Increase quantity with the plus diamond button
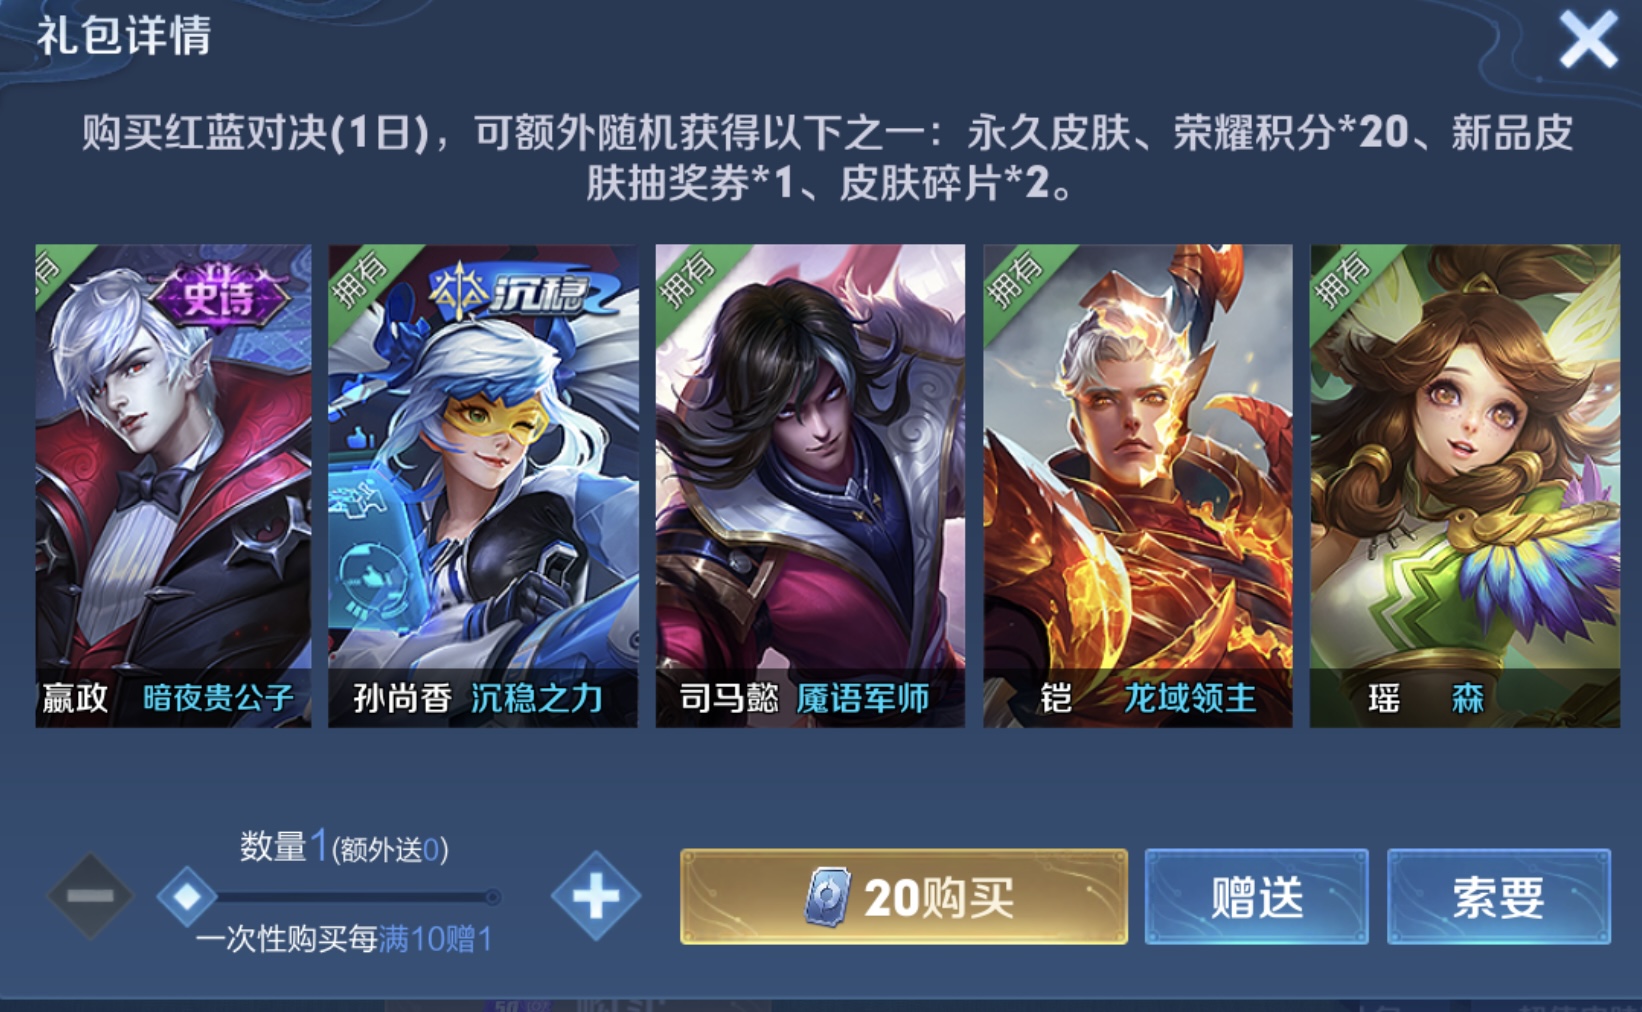The width and height of the screenshot is (1642, 1012). [x=596, y=895]
